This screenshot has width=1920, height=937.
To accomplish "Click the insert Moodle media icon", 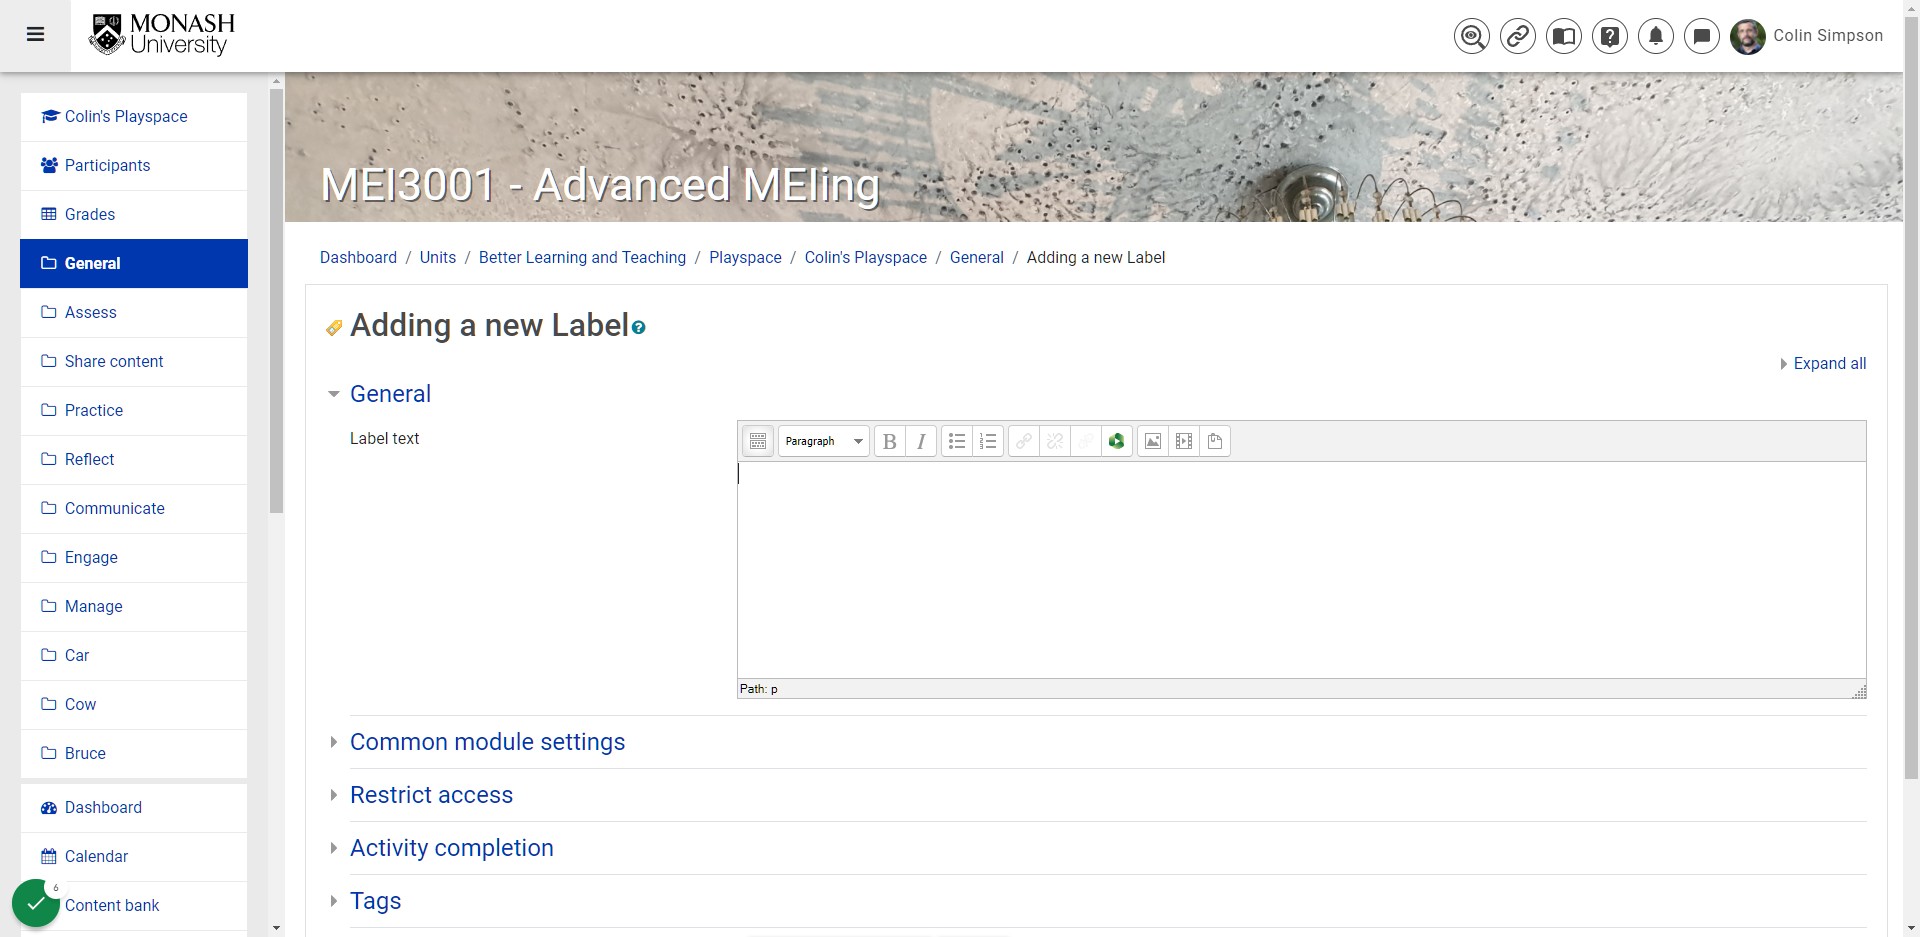I will (x=1184, y=441).
